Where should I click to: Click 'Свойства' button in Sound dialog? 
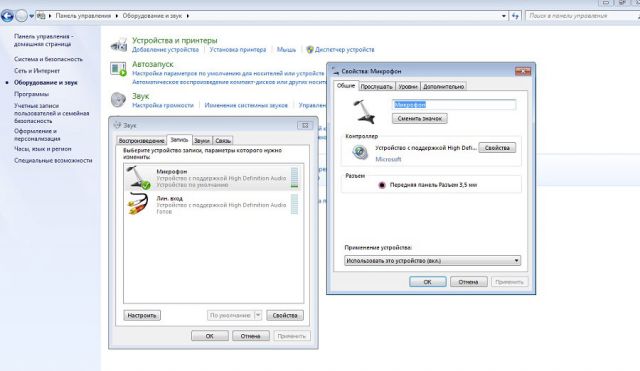coord(285,315)
